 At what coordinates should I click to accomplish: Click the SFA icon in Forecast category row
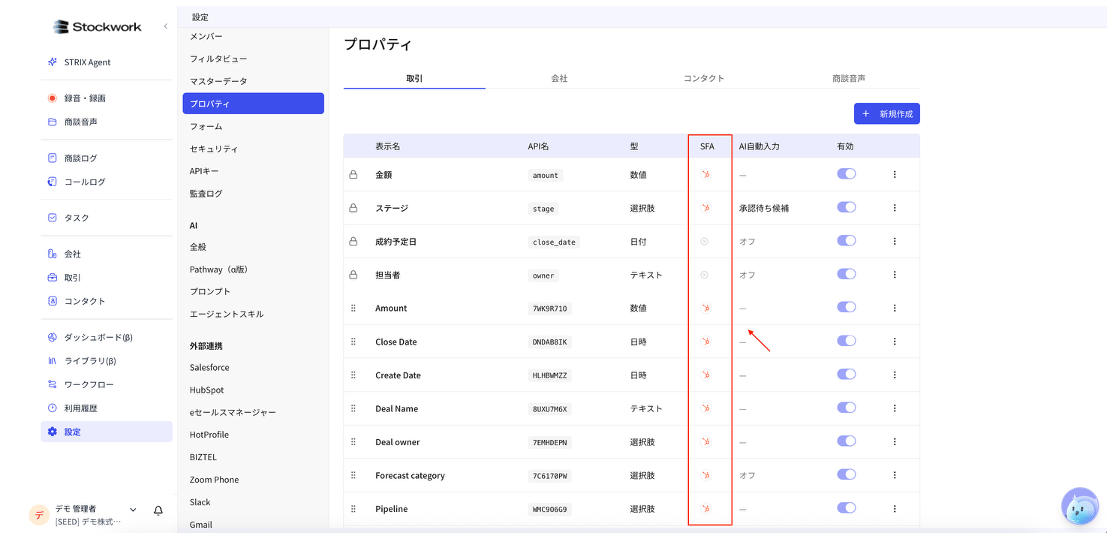(x=705, y=475)
